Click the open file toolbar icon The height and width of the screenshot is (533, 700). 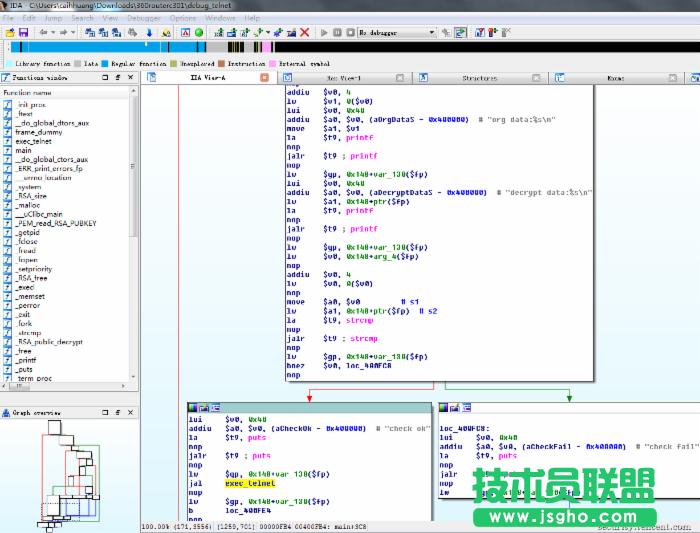(x=9, y=33)
